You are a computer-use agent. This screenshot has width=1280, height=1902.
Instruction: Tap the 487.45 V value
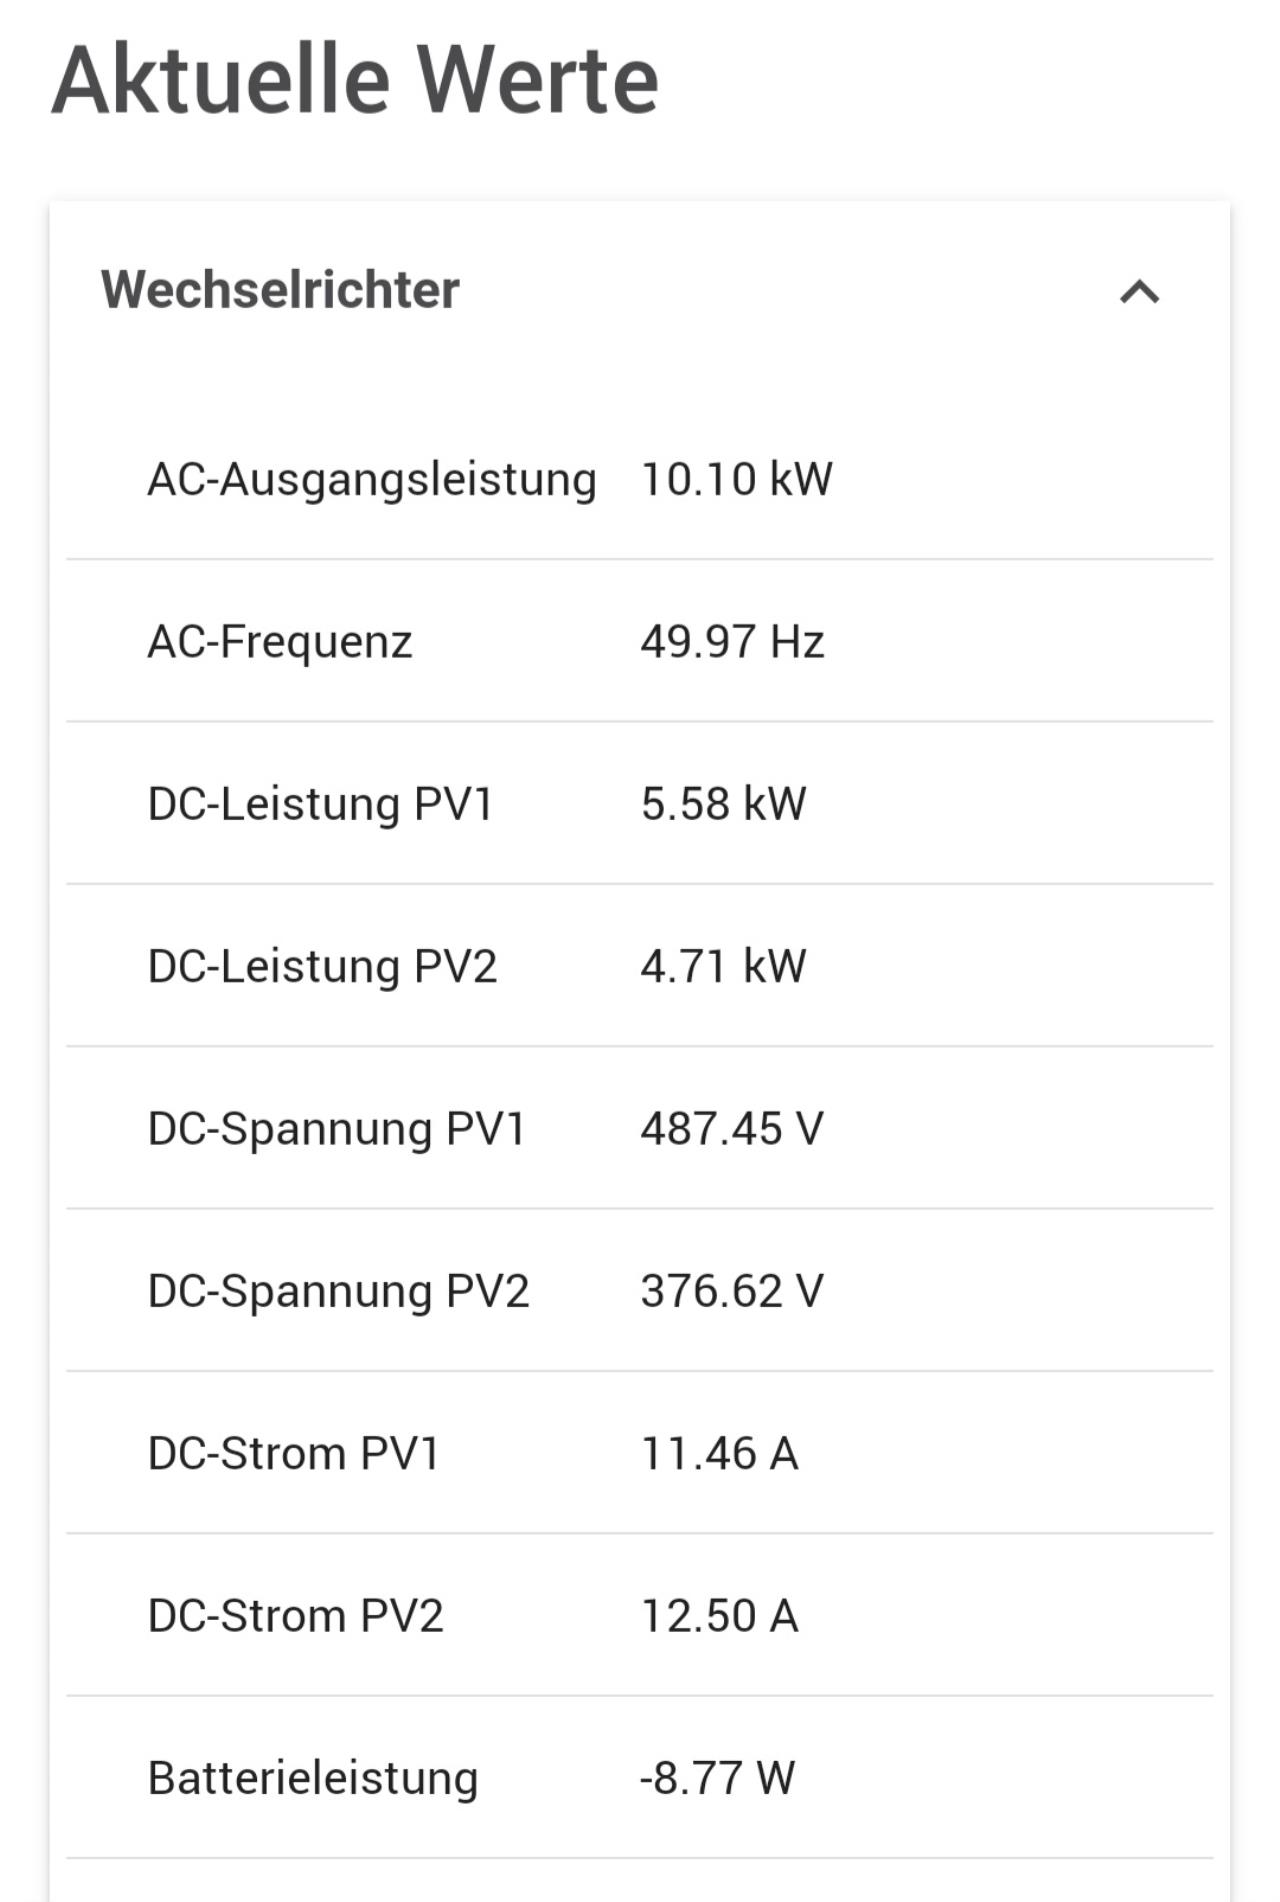tap(732, 1129)
